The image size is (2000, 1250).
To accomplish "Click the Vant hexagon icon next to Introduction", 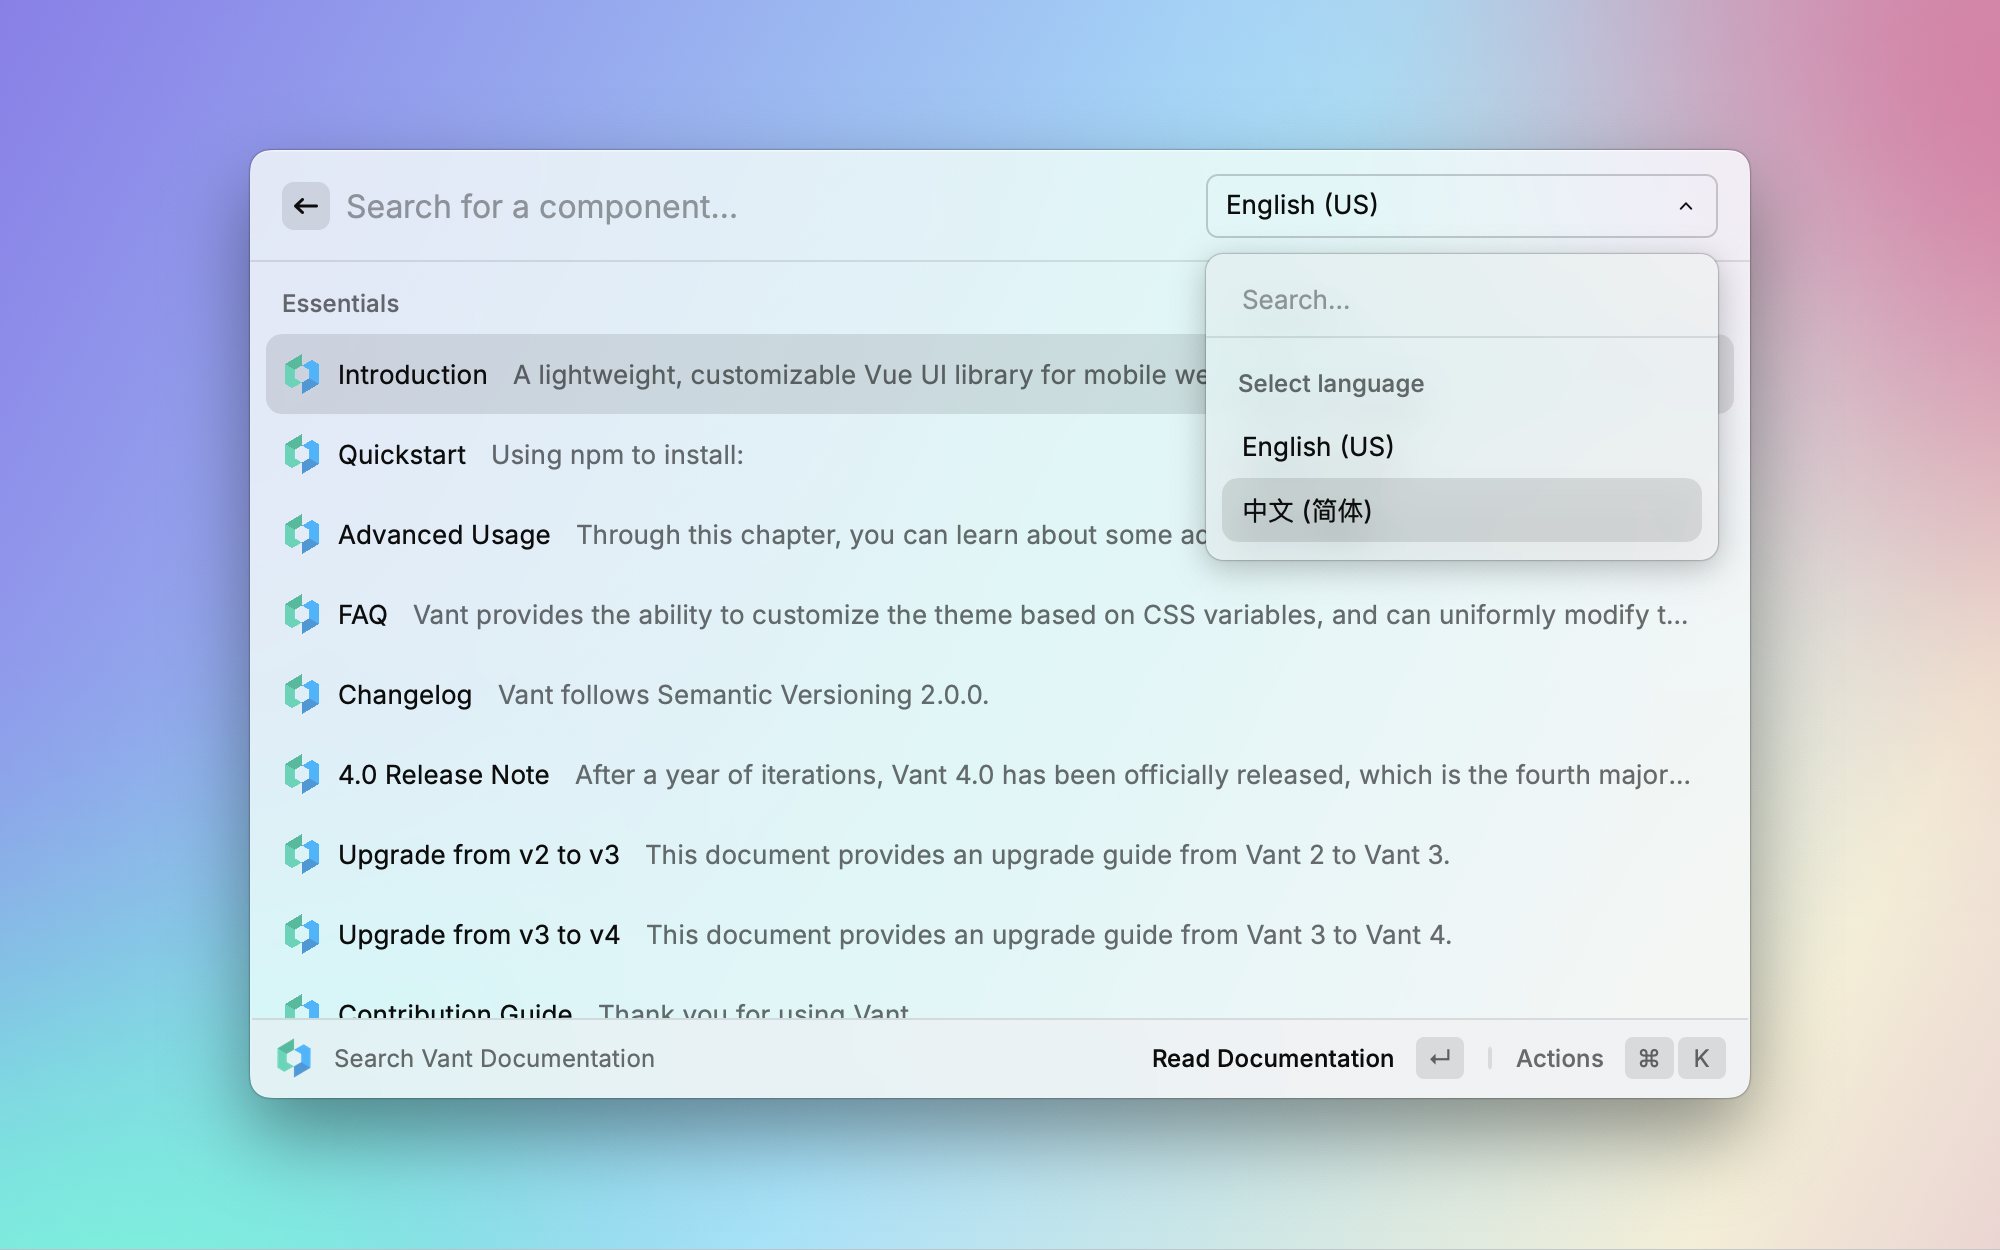I will [301, 373].
